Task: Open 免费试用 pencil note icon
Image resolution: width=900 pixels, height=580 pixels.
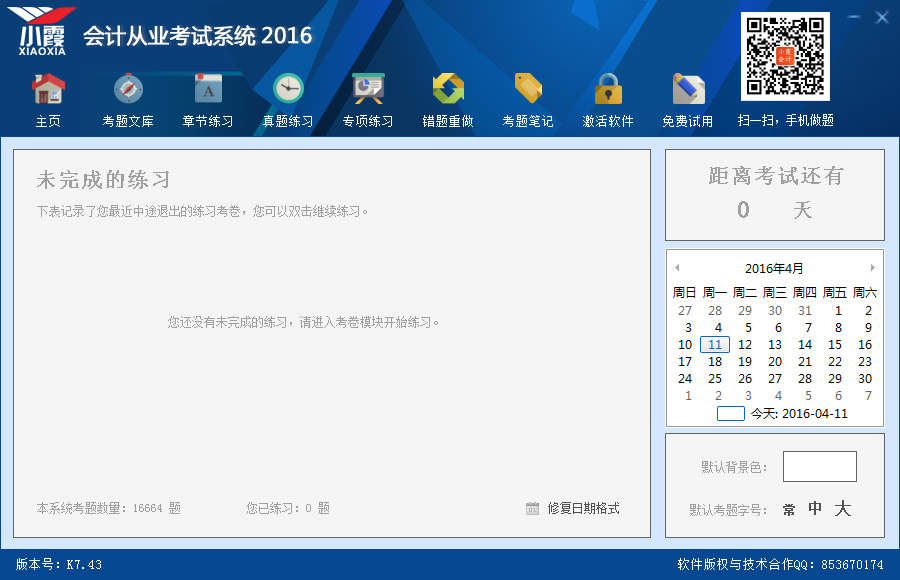Action: pyautogui.click(x=688, y=89)
